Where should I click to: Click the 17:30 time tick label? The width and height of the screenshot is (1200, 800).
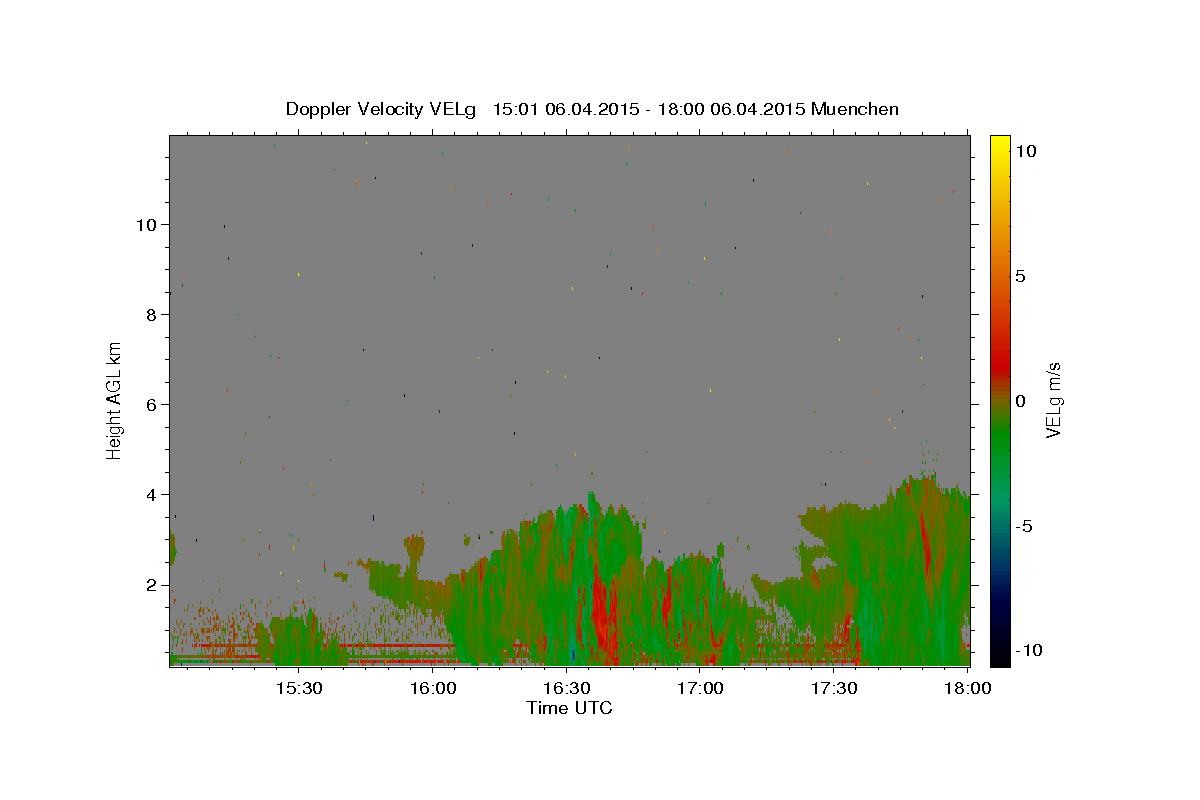[x=835, y=689]
